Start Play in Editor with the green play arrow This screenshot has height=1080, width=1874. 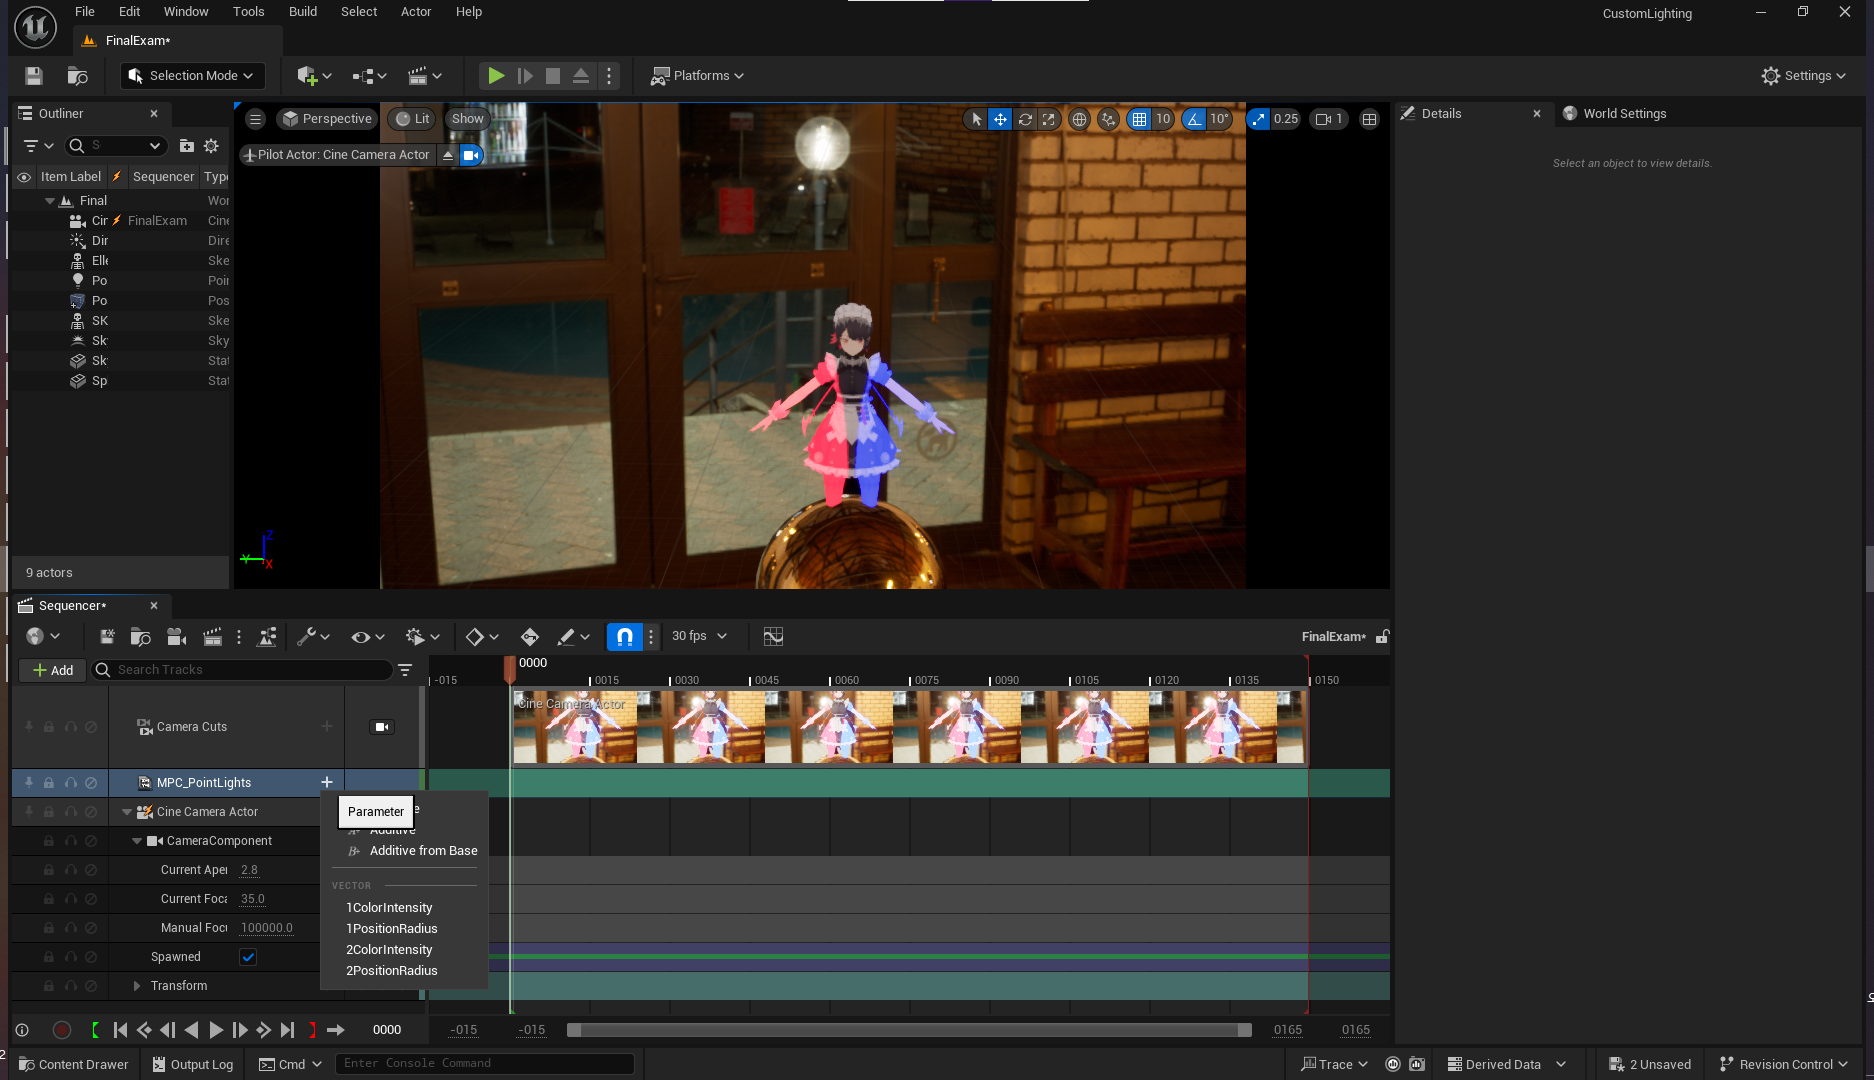496,76
